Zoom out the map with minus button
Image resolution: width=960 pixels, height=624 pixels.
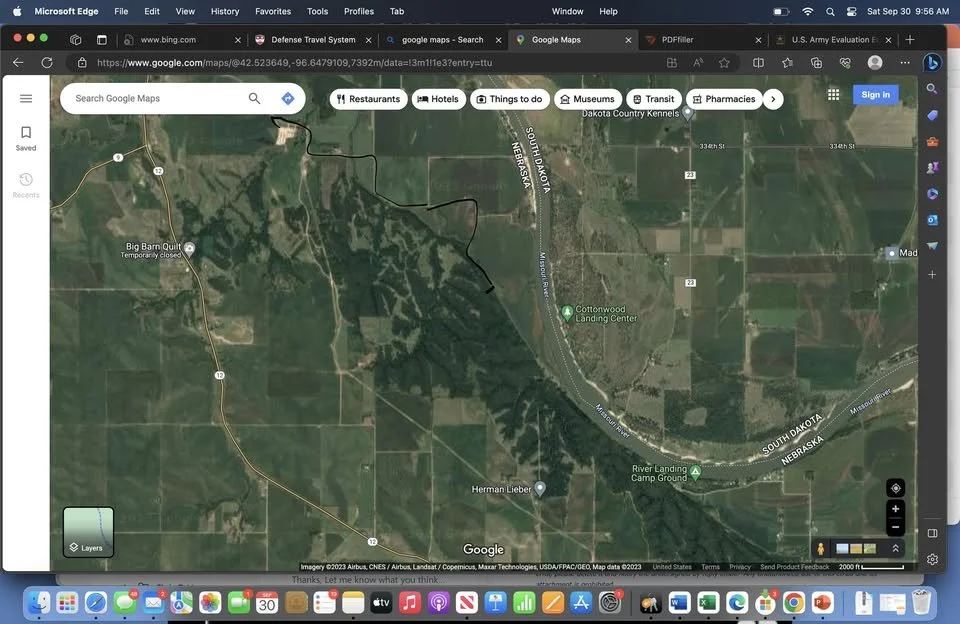click(x=895, y=527)
